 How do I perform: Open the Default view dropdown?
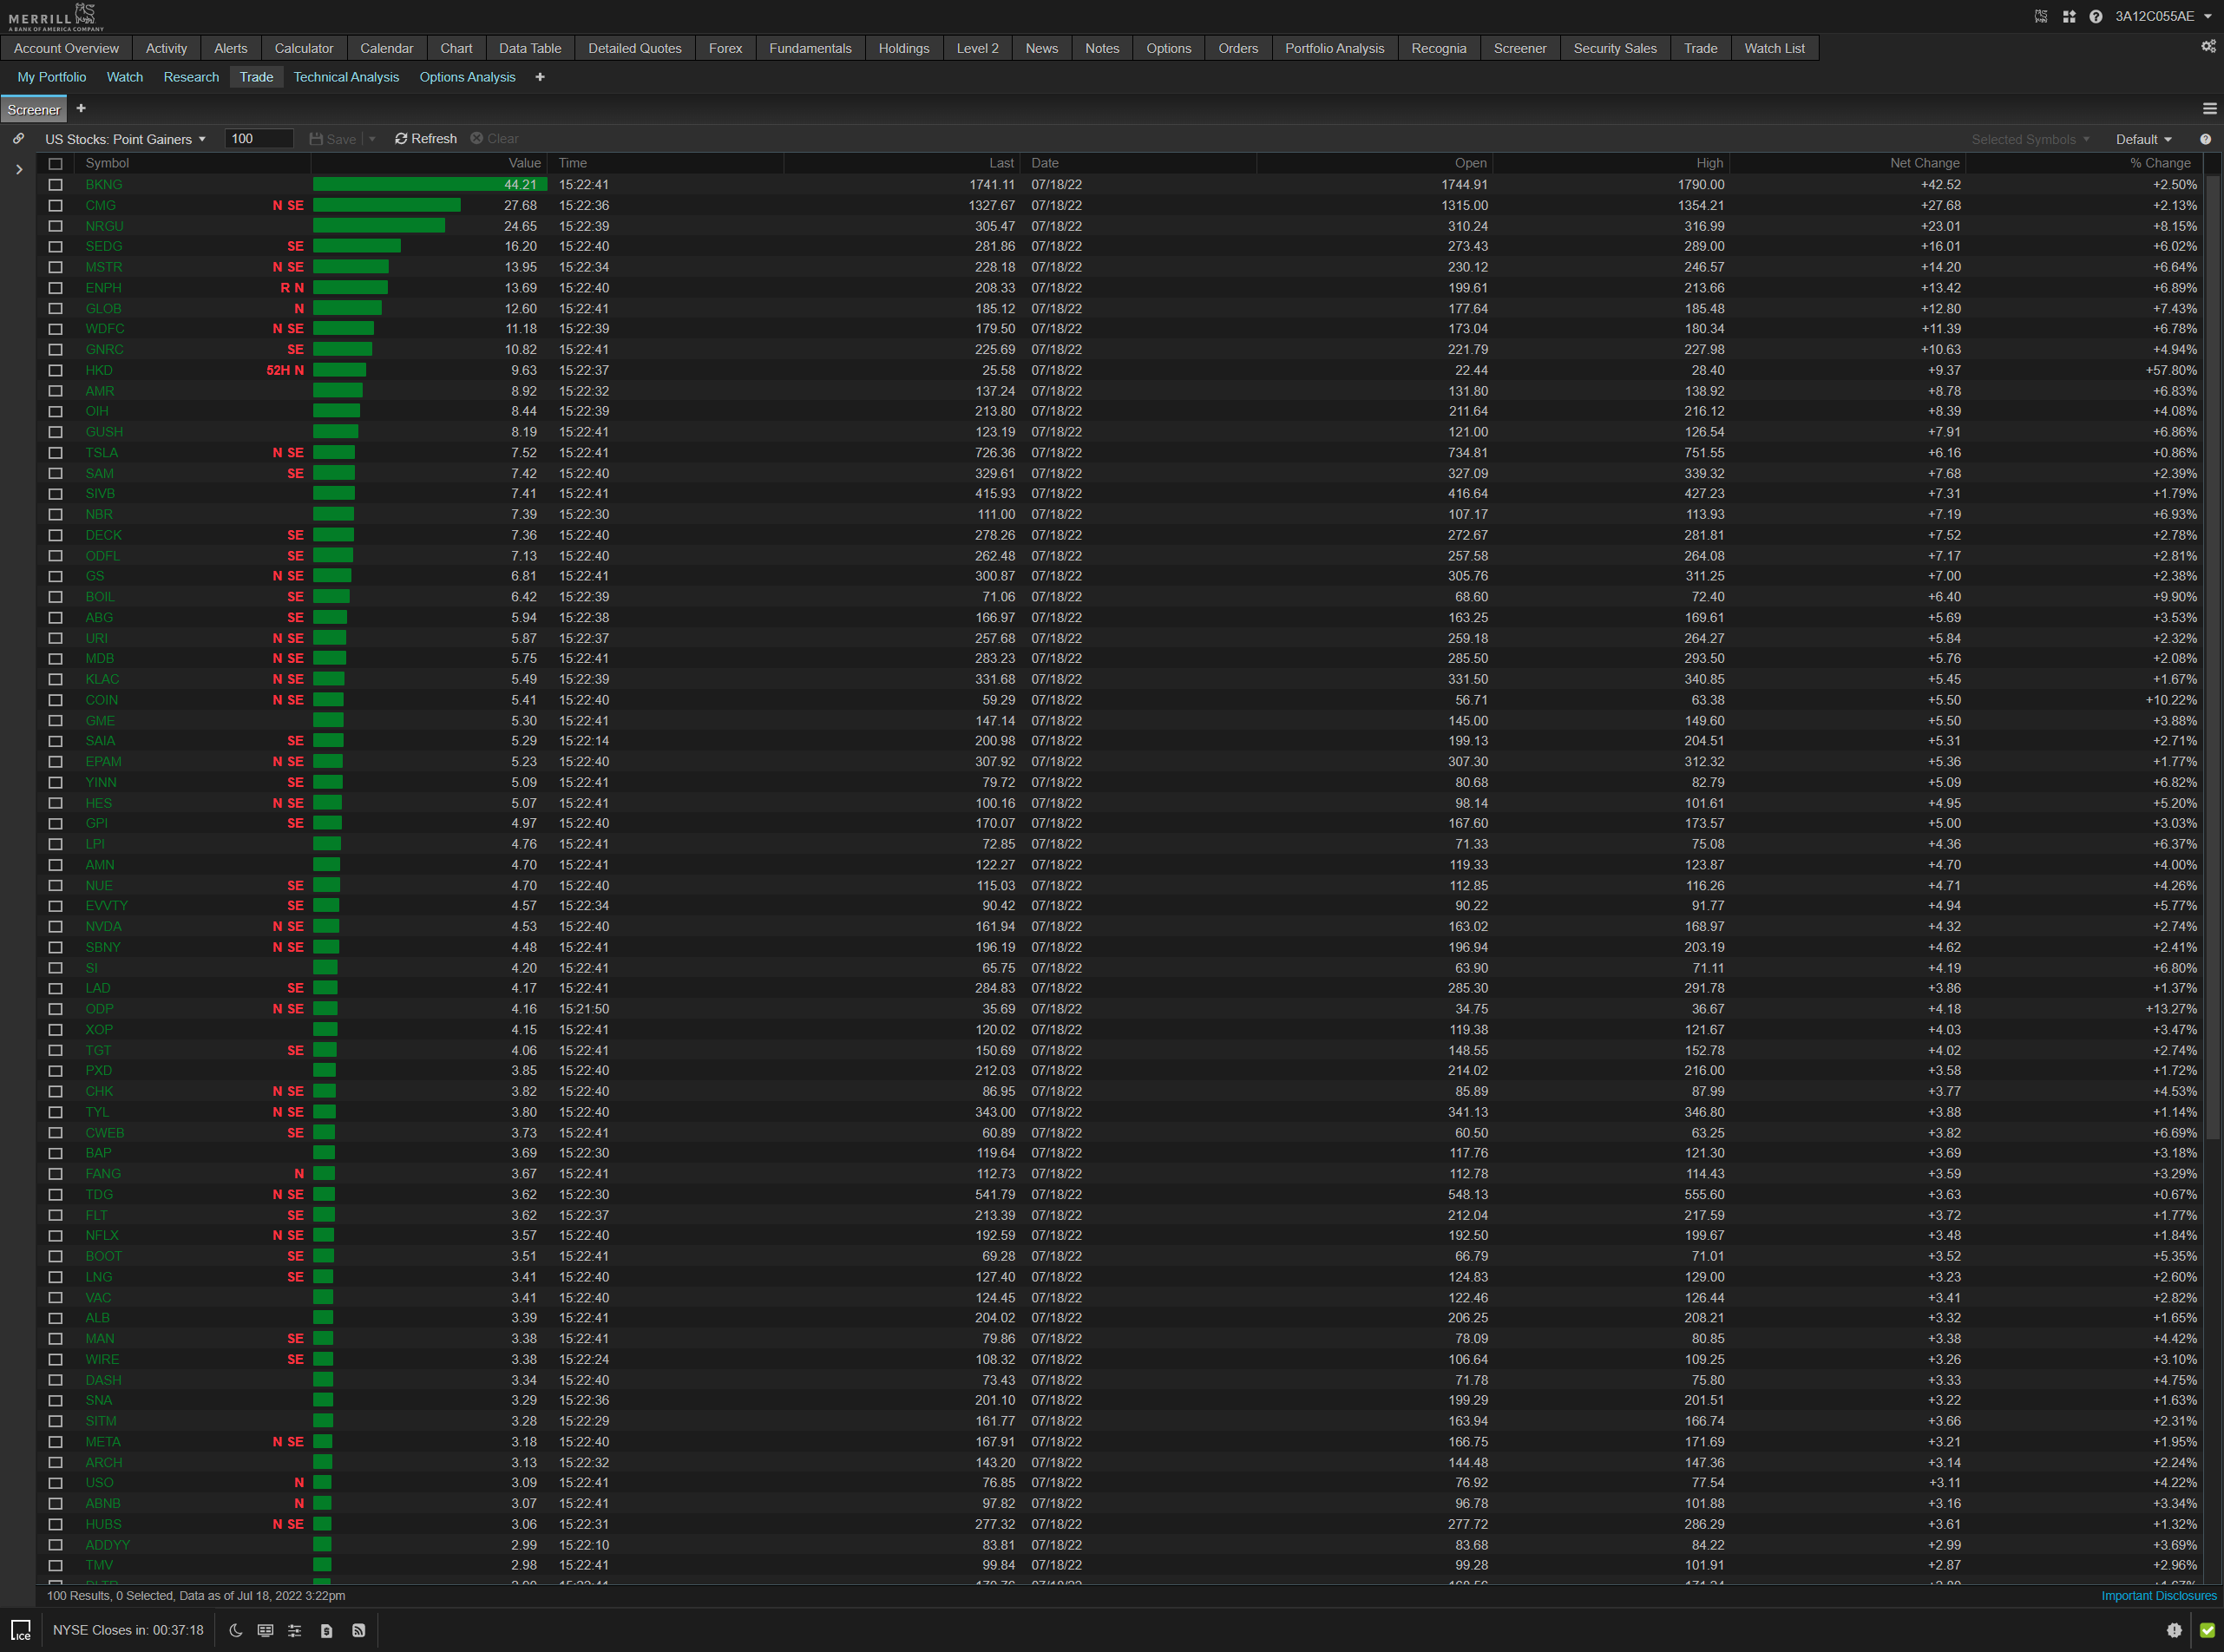2143,139
